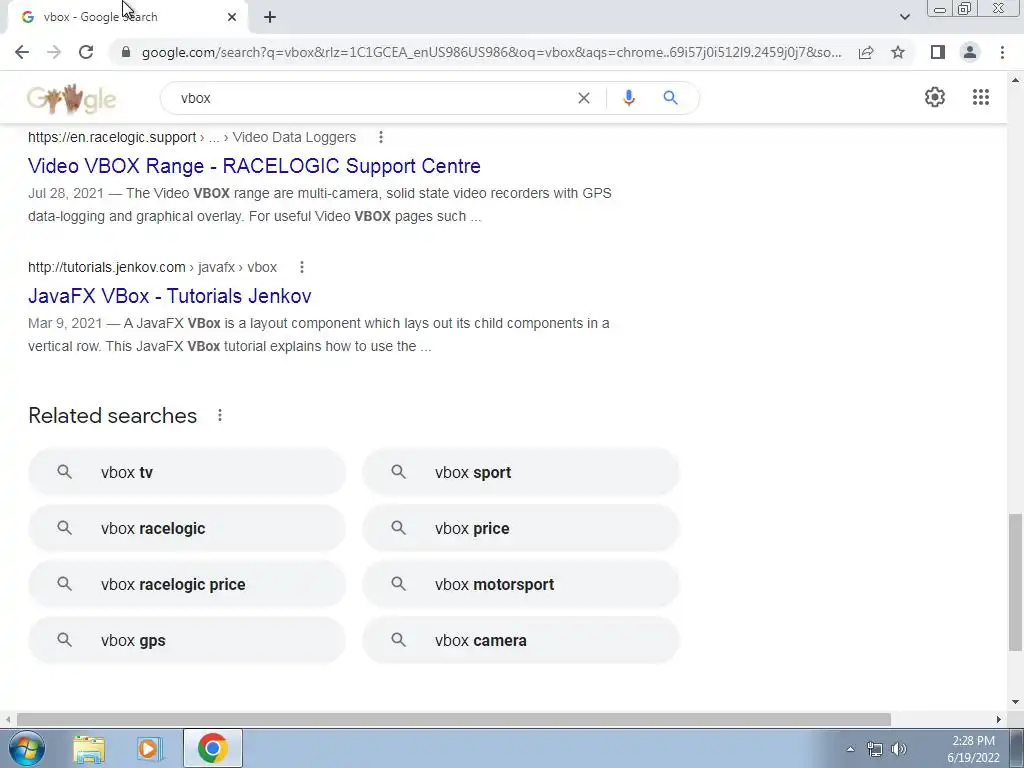Click the address bar URL
The image size is (1024, 768).
click(x=491, y=52)
